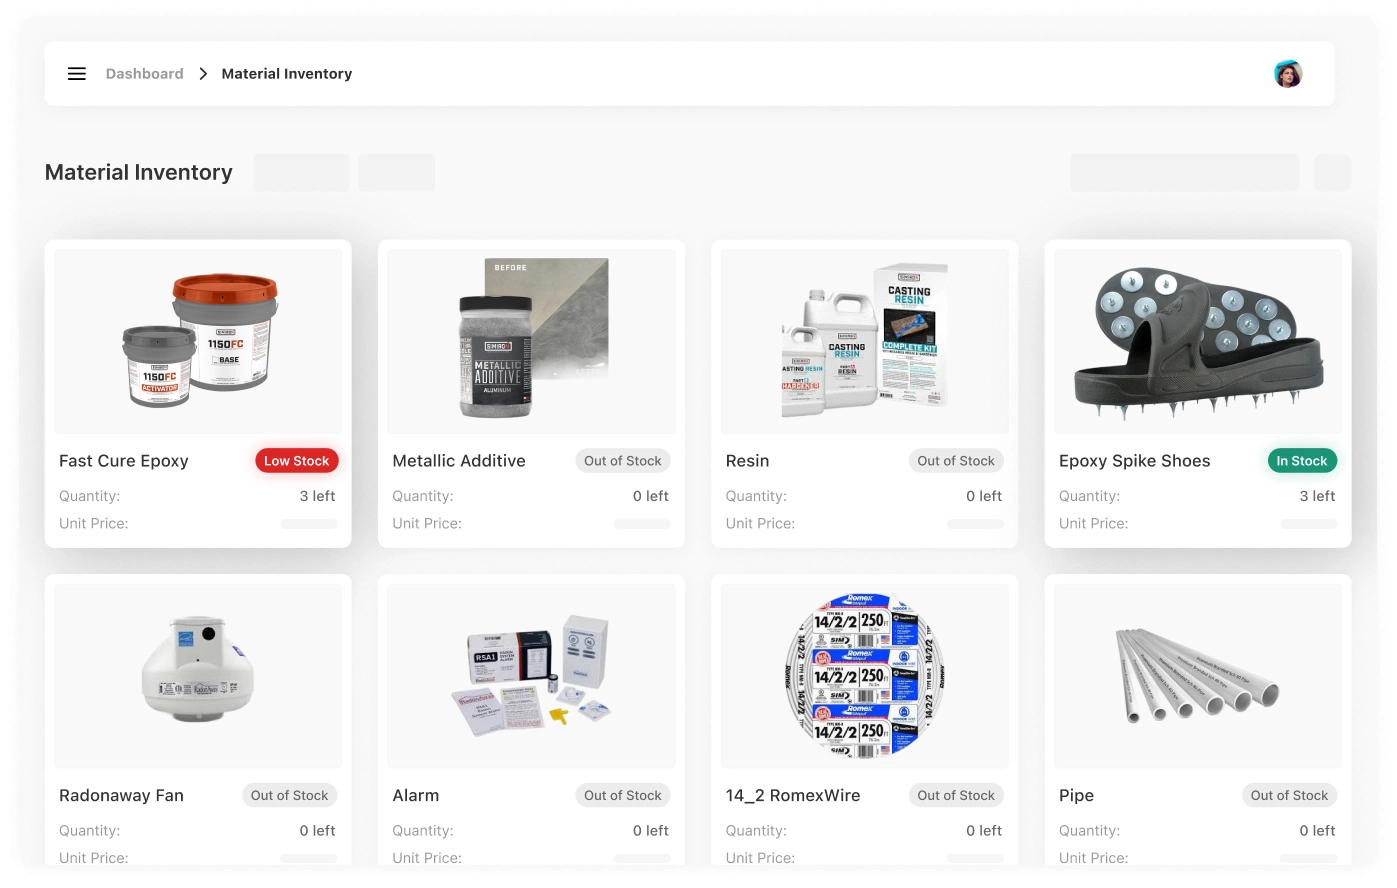Click Out of Stock badge on Pipe

(1289, 796)
